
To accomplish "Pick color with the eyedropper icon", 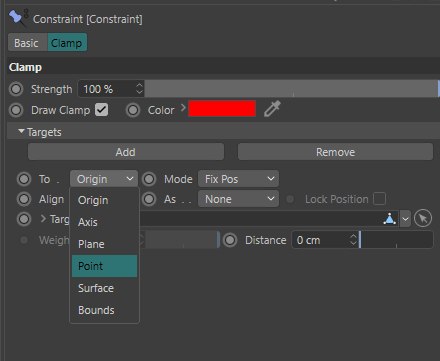I will pyautogui.click(x=272, y=109).
